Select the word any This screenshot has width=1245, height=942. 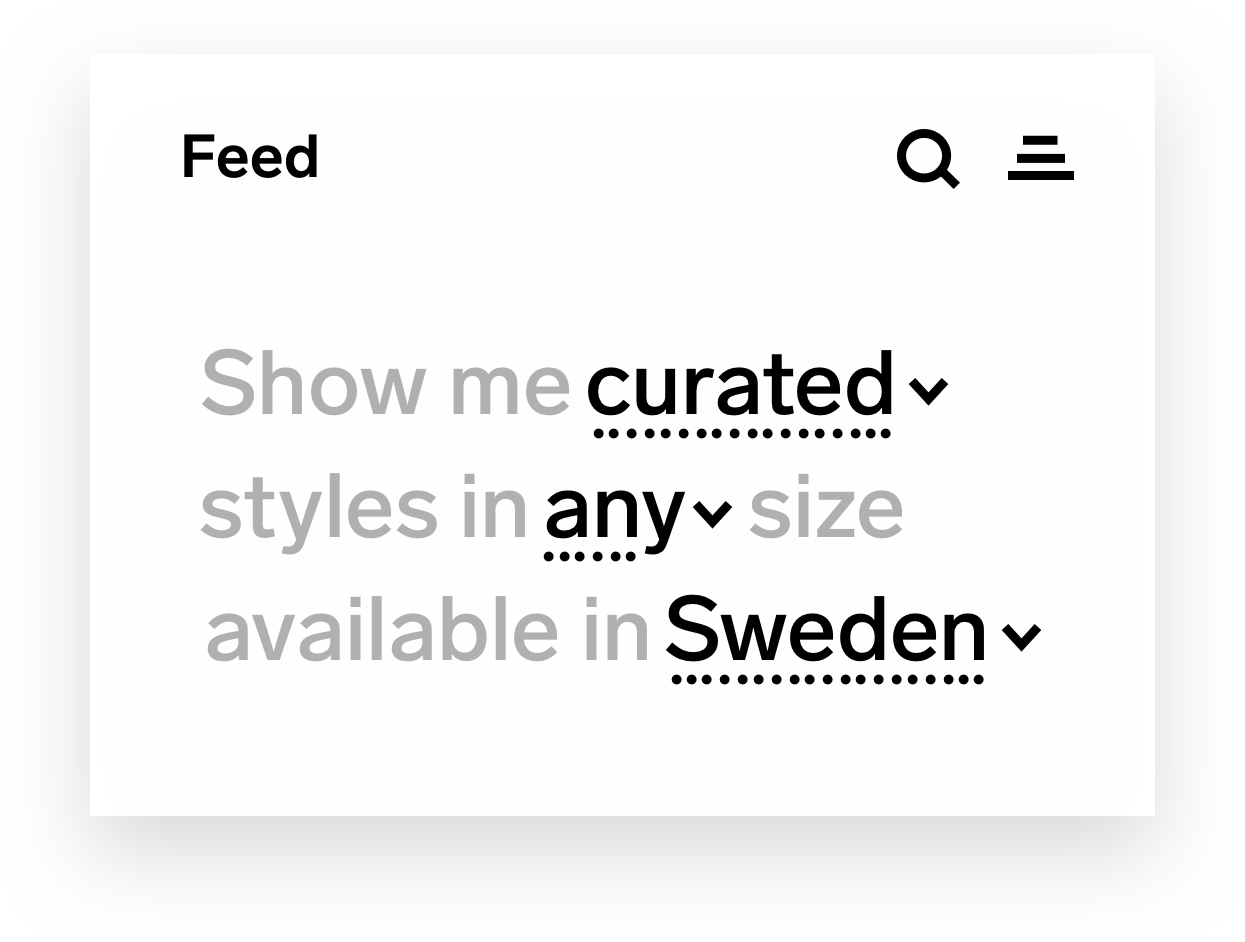614,510
